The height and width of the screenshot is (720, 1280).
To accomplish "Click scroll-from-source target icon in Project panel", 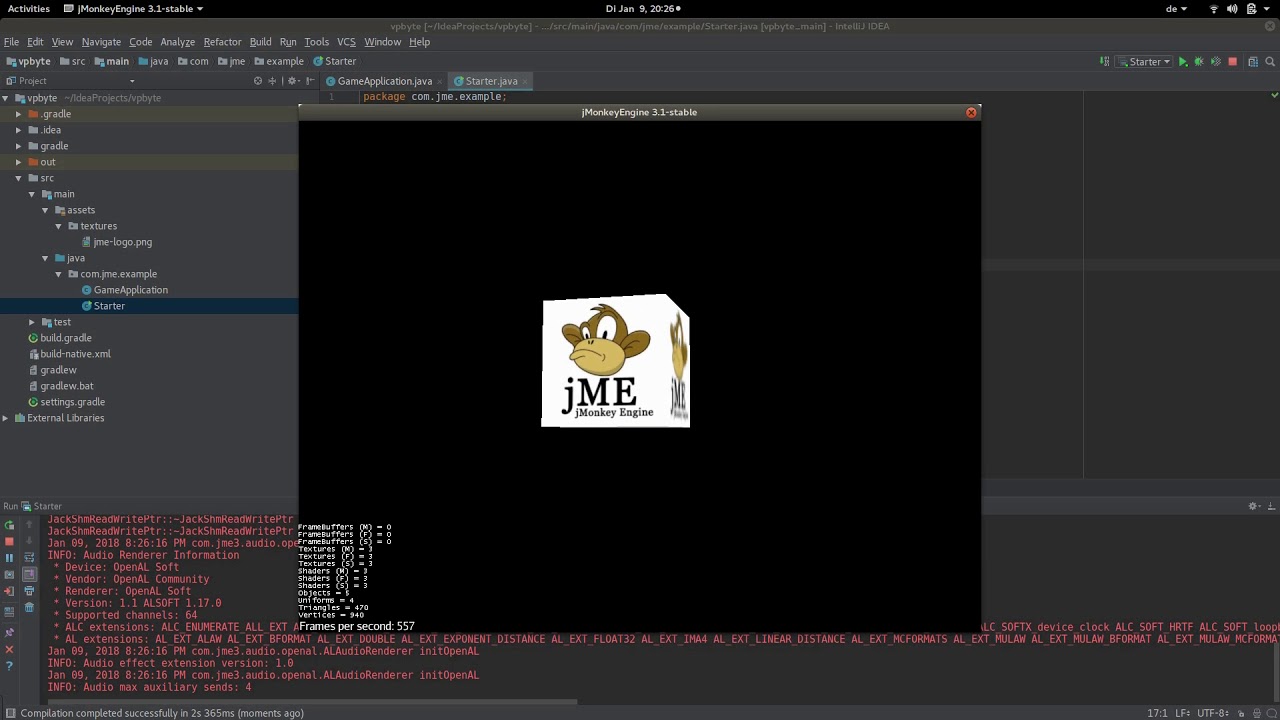I will pyautogui.click(x=258, y=81).
